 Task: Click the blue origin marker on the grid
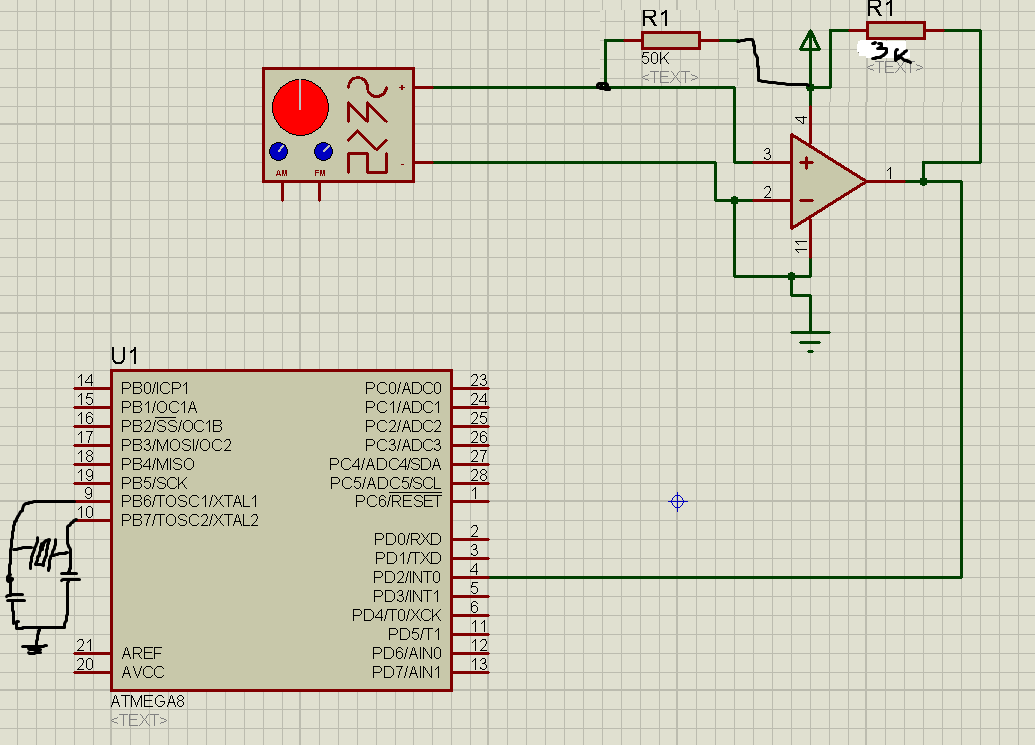pos(678,501)
